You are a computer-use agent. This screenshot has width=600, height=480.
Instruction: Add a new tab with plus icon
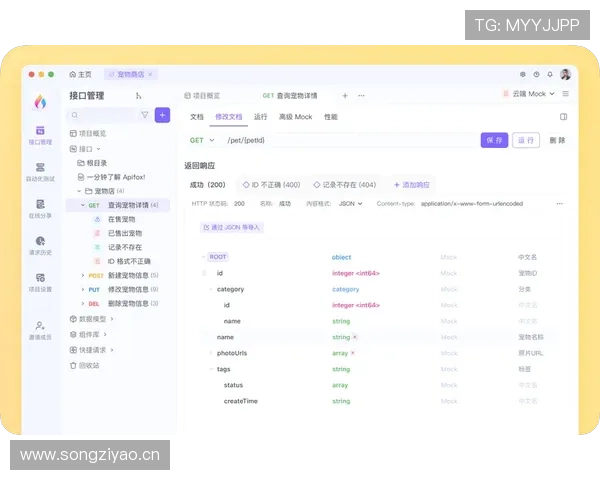(x=345, y=96)
